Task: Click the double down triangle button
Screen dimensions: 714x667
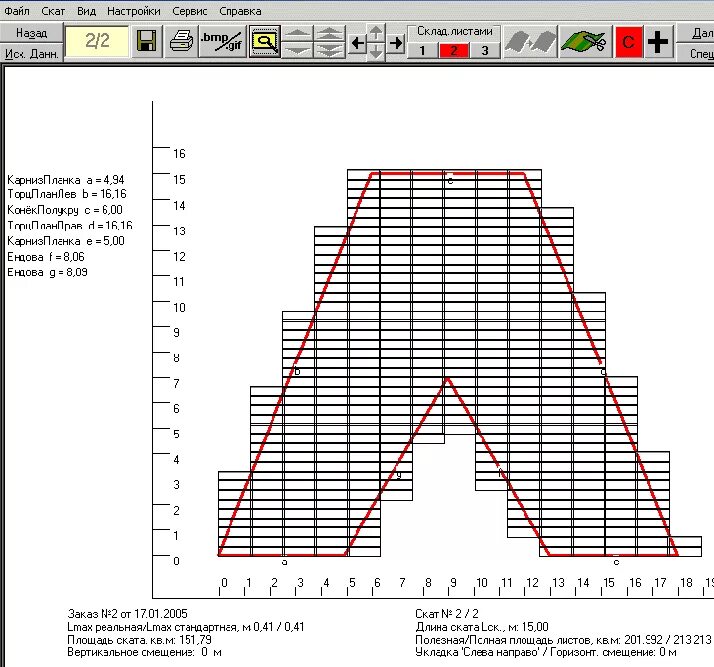Action: pos(330,50)
